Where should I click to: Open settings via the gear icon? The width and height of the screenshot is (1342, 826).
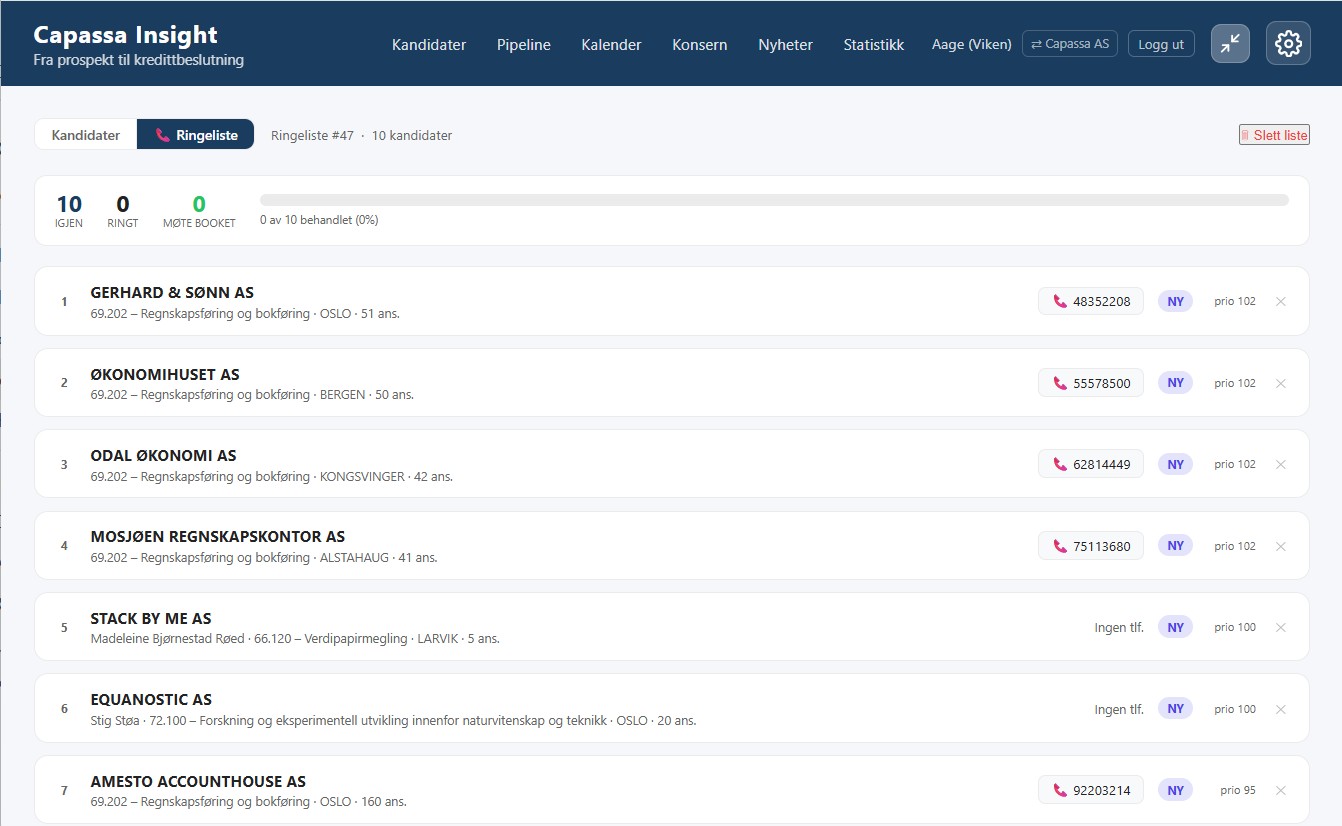pyautogui.click(x=1288, y=43)
